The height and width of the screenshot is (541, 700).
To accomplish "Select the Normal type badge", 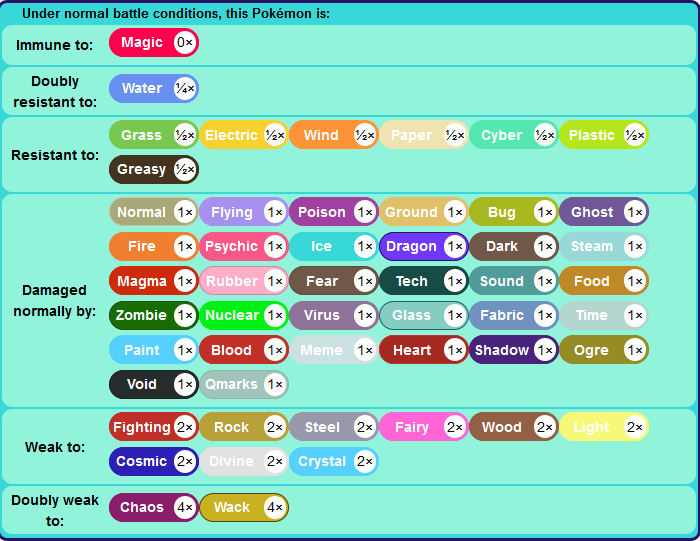I will point(154,212).
